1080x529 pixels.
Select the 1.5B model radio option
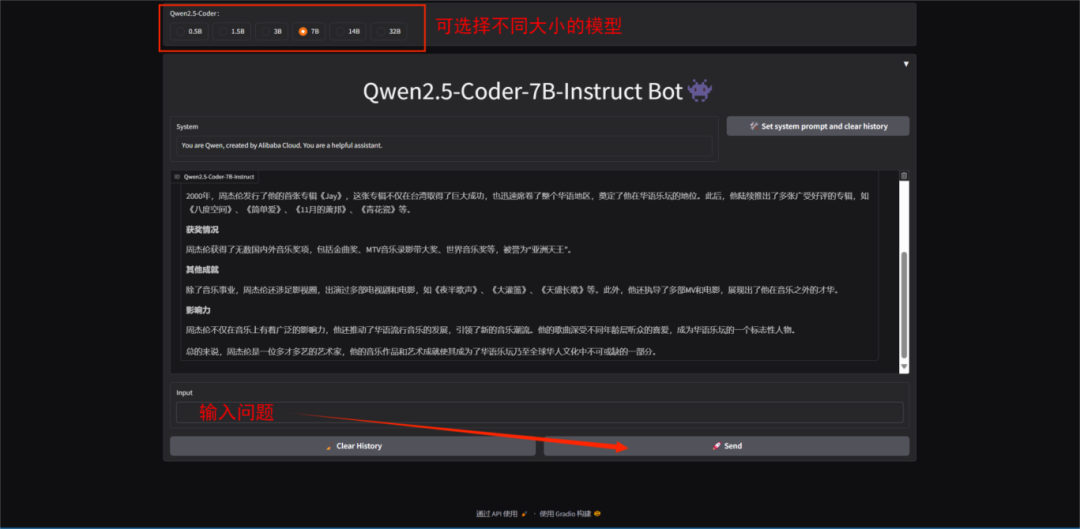click(231, 31)
